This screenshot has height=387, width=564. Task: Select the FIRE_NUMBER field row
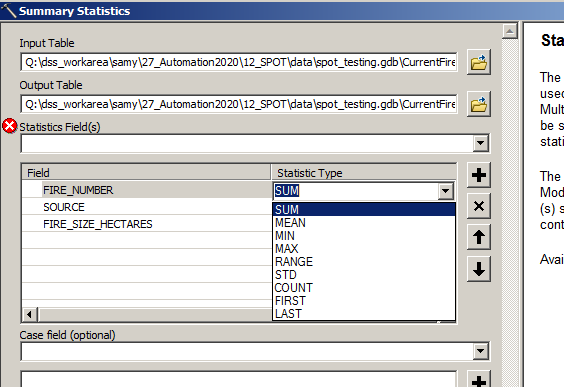(146, 190)
